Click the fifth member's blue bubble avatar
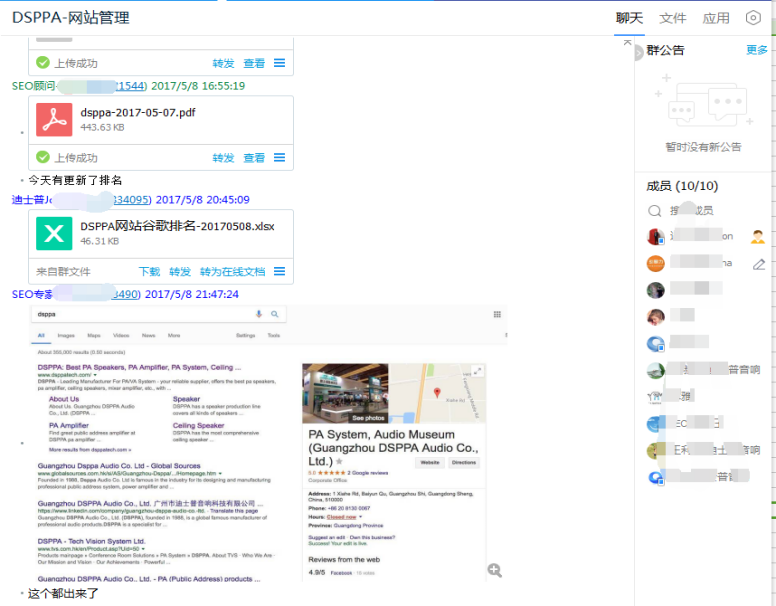The image size is (776, 606). (x=656, y=344)
